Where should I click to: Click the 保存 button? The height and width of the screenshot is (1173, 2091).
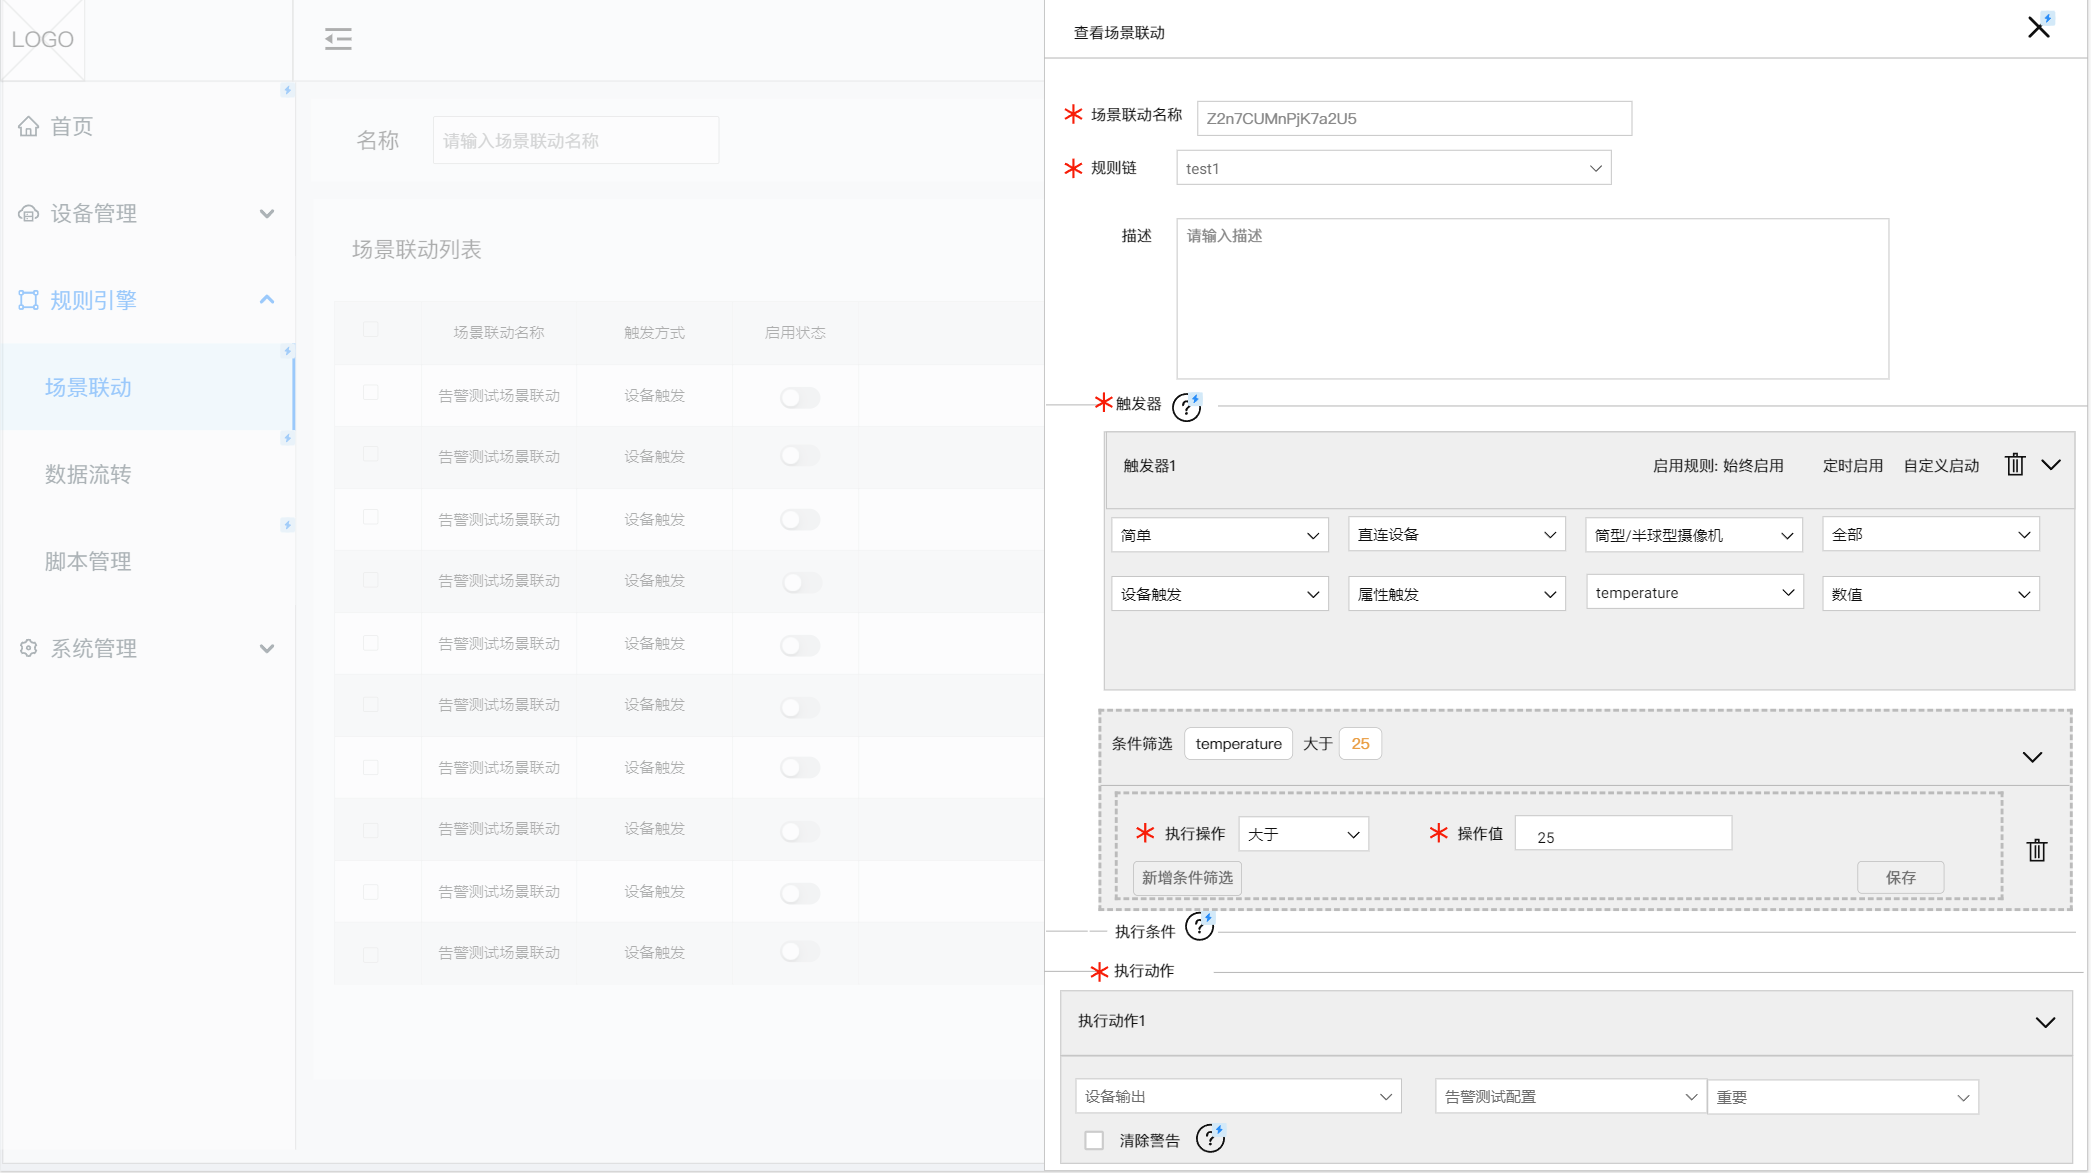1901,877
